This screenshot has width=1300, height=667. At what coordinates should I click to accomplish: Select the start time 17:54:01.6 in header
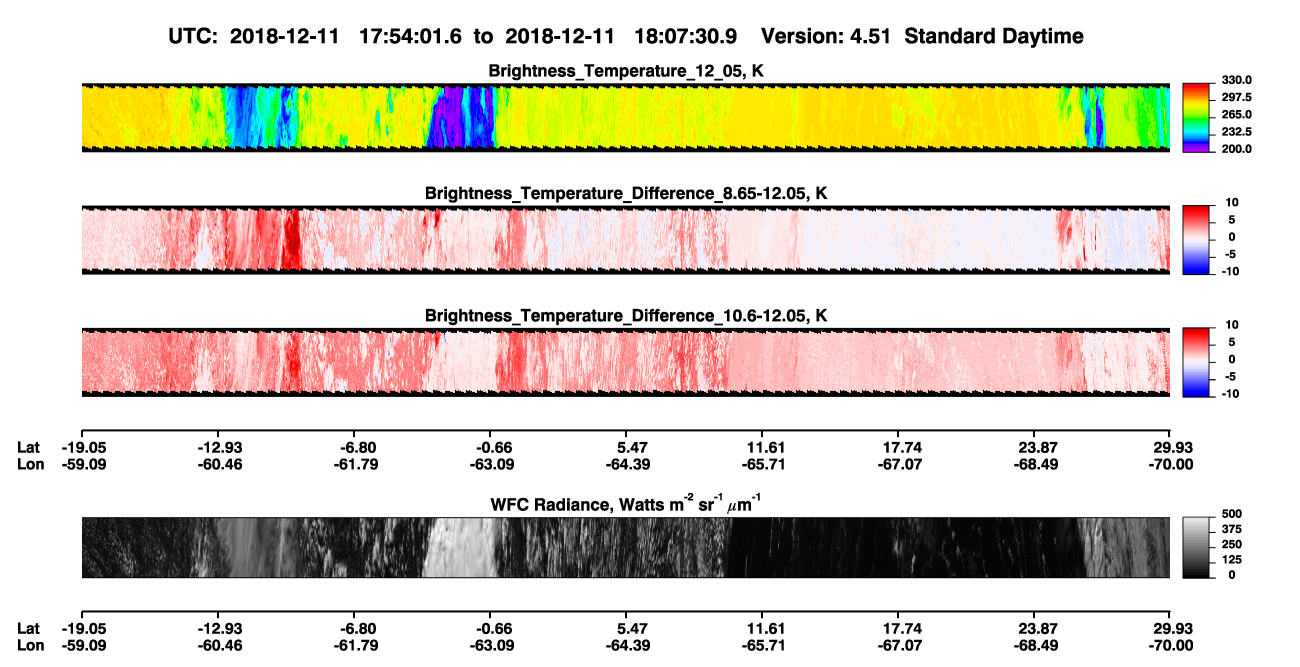[409, 37]
